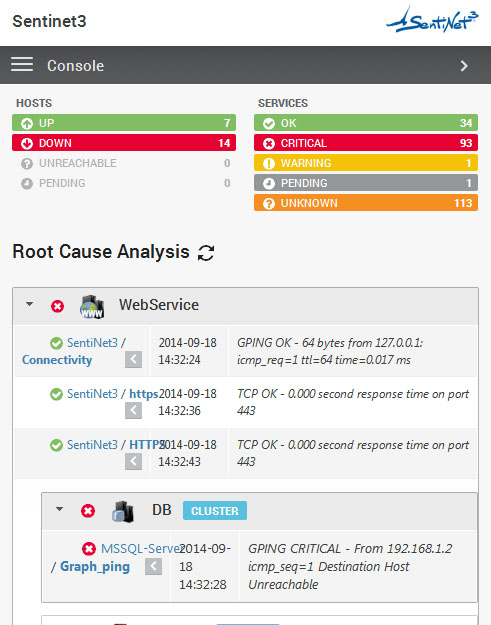Click the SentiNet3 logo
The image size is (491, 625).
coord(432,20)
